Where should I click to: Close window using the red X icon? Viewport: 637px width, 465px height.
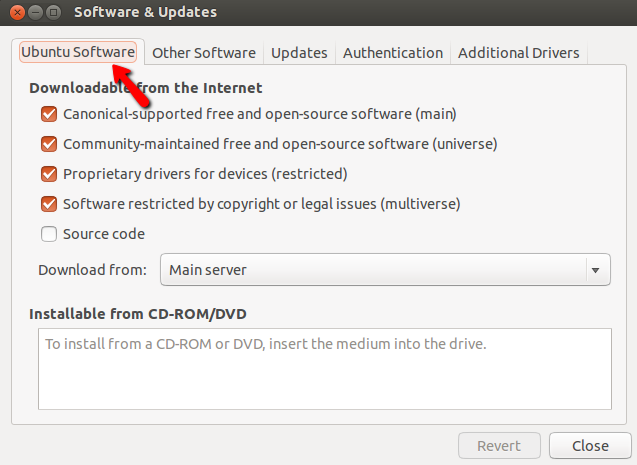17,13
